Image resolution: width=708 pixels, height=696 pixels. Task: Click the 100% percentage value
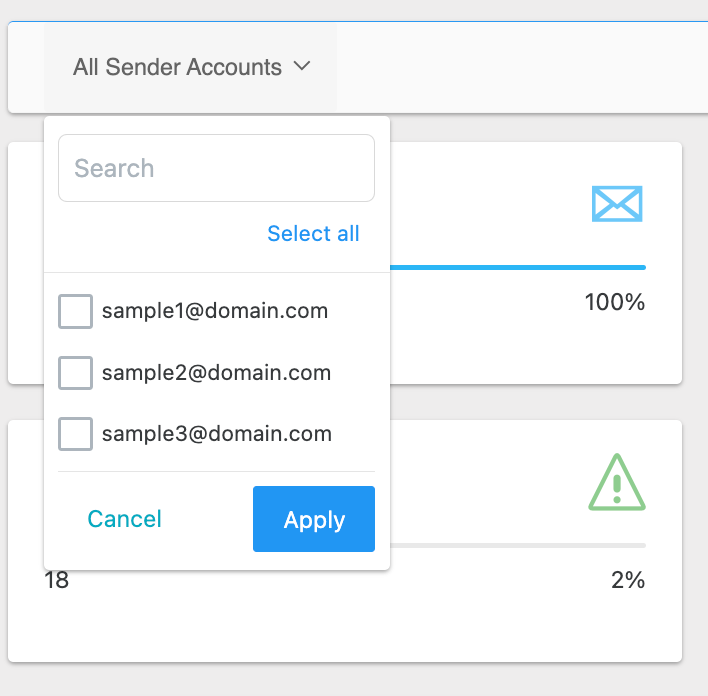point(615,302)
